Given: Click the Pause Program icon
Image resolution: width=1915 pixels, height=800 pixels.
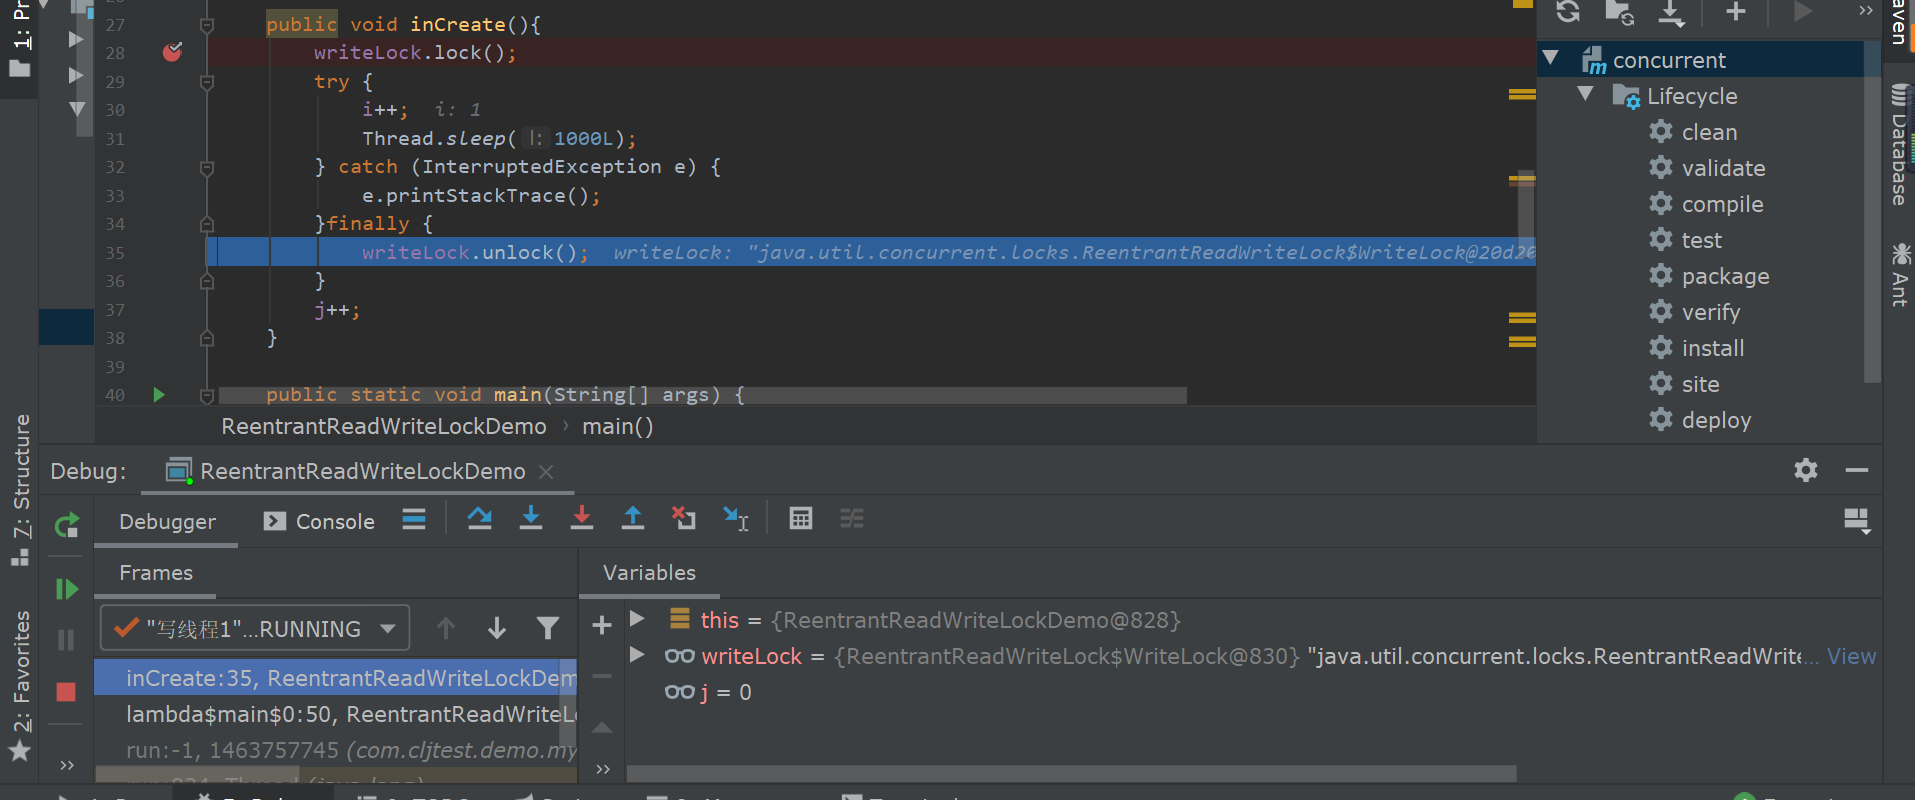Looking at the screenshot, I should click(x=67, y=640).
